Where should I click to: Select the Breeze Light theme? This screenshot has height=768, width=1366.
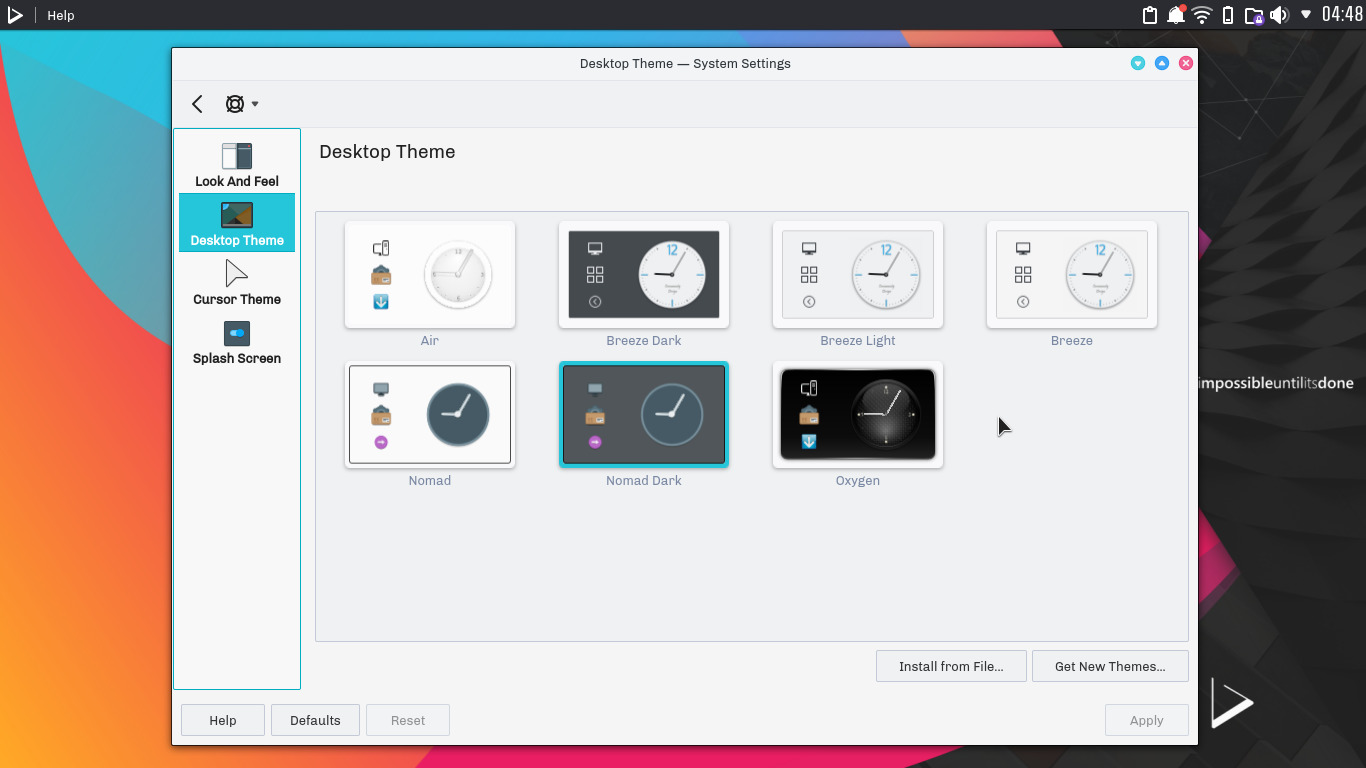(857, 274)
